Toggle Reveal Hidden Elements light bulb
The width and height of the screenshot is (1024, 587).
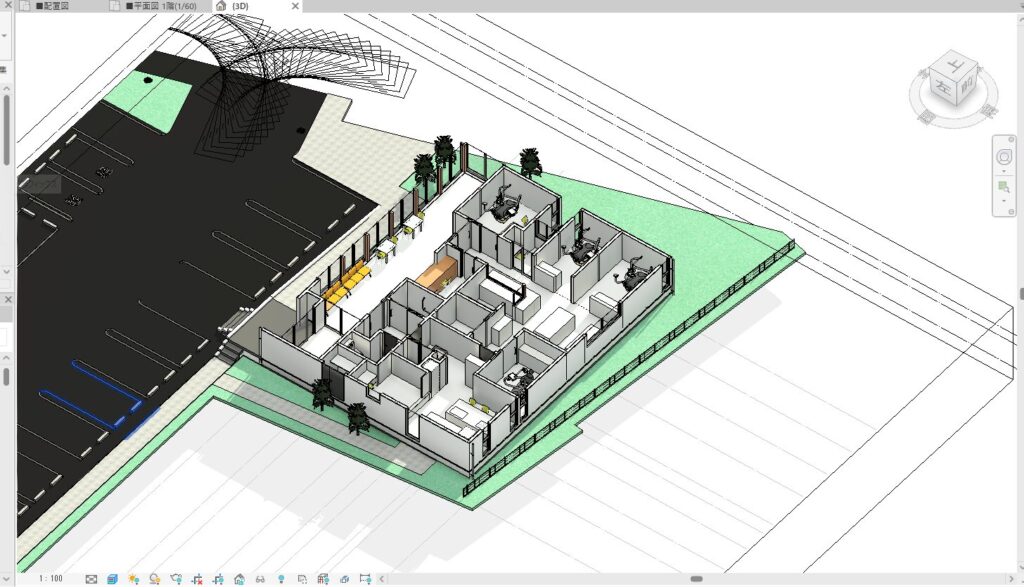(x=281, y=579)
